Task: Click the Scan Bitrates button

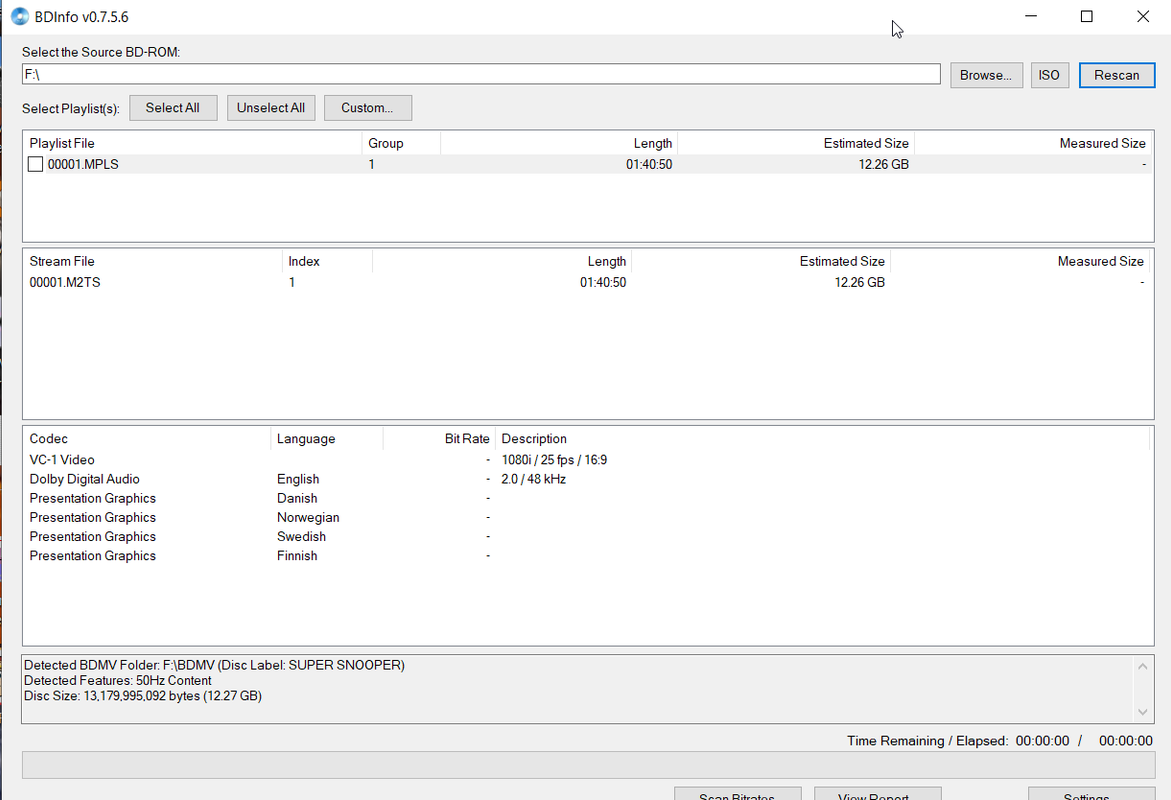Action: click(737, 794)
